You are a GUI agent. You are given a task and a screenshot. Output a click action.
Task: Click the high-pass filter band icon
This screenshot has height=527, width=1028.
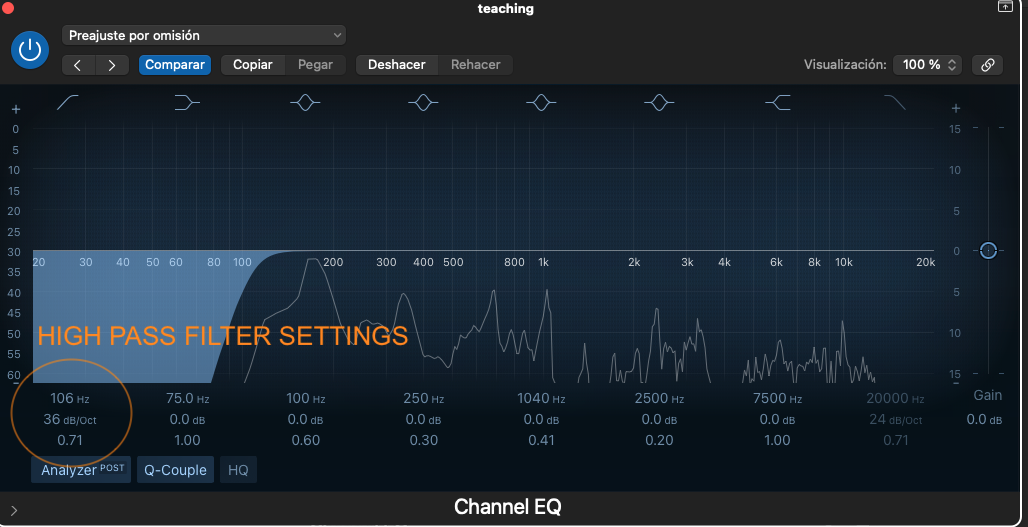[x=68, y=102]
